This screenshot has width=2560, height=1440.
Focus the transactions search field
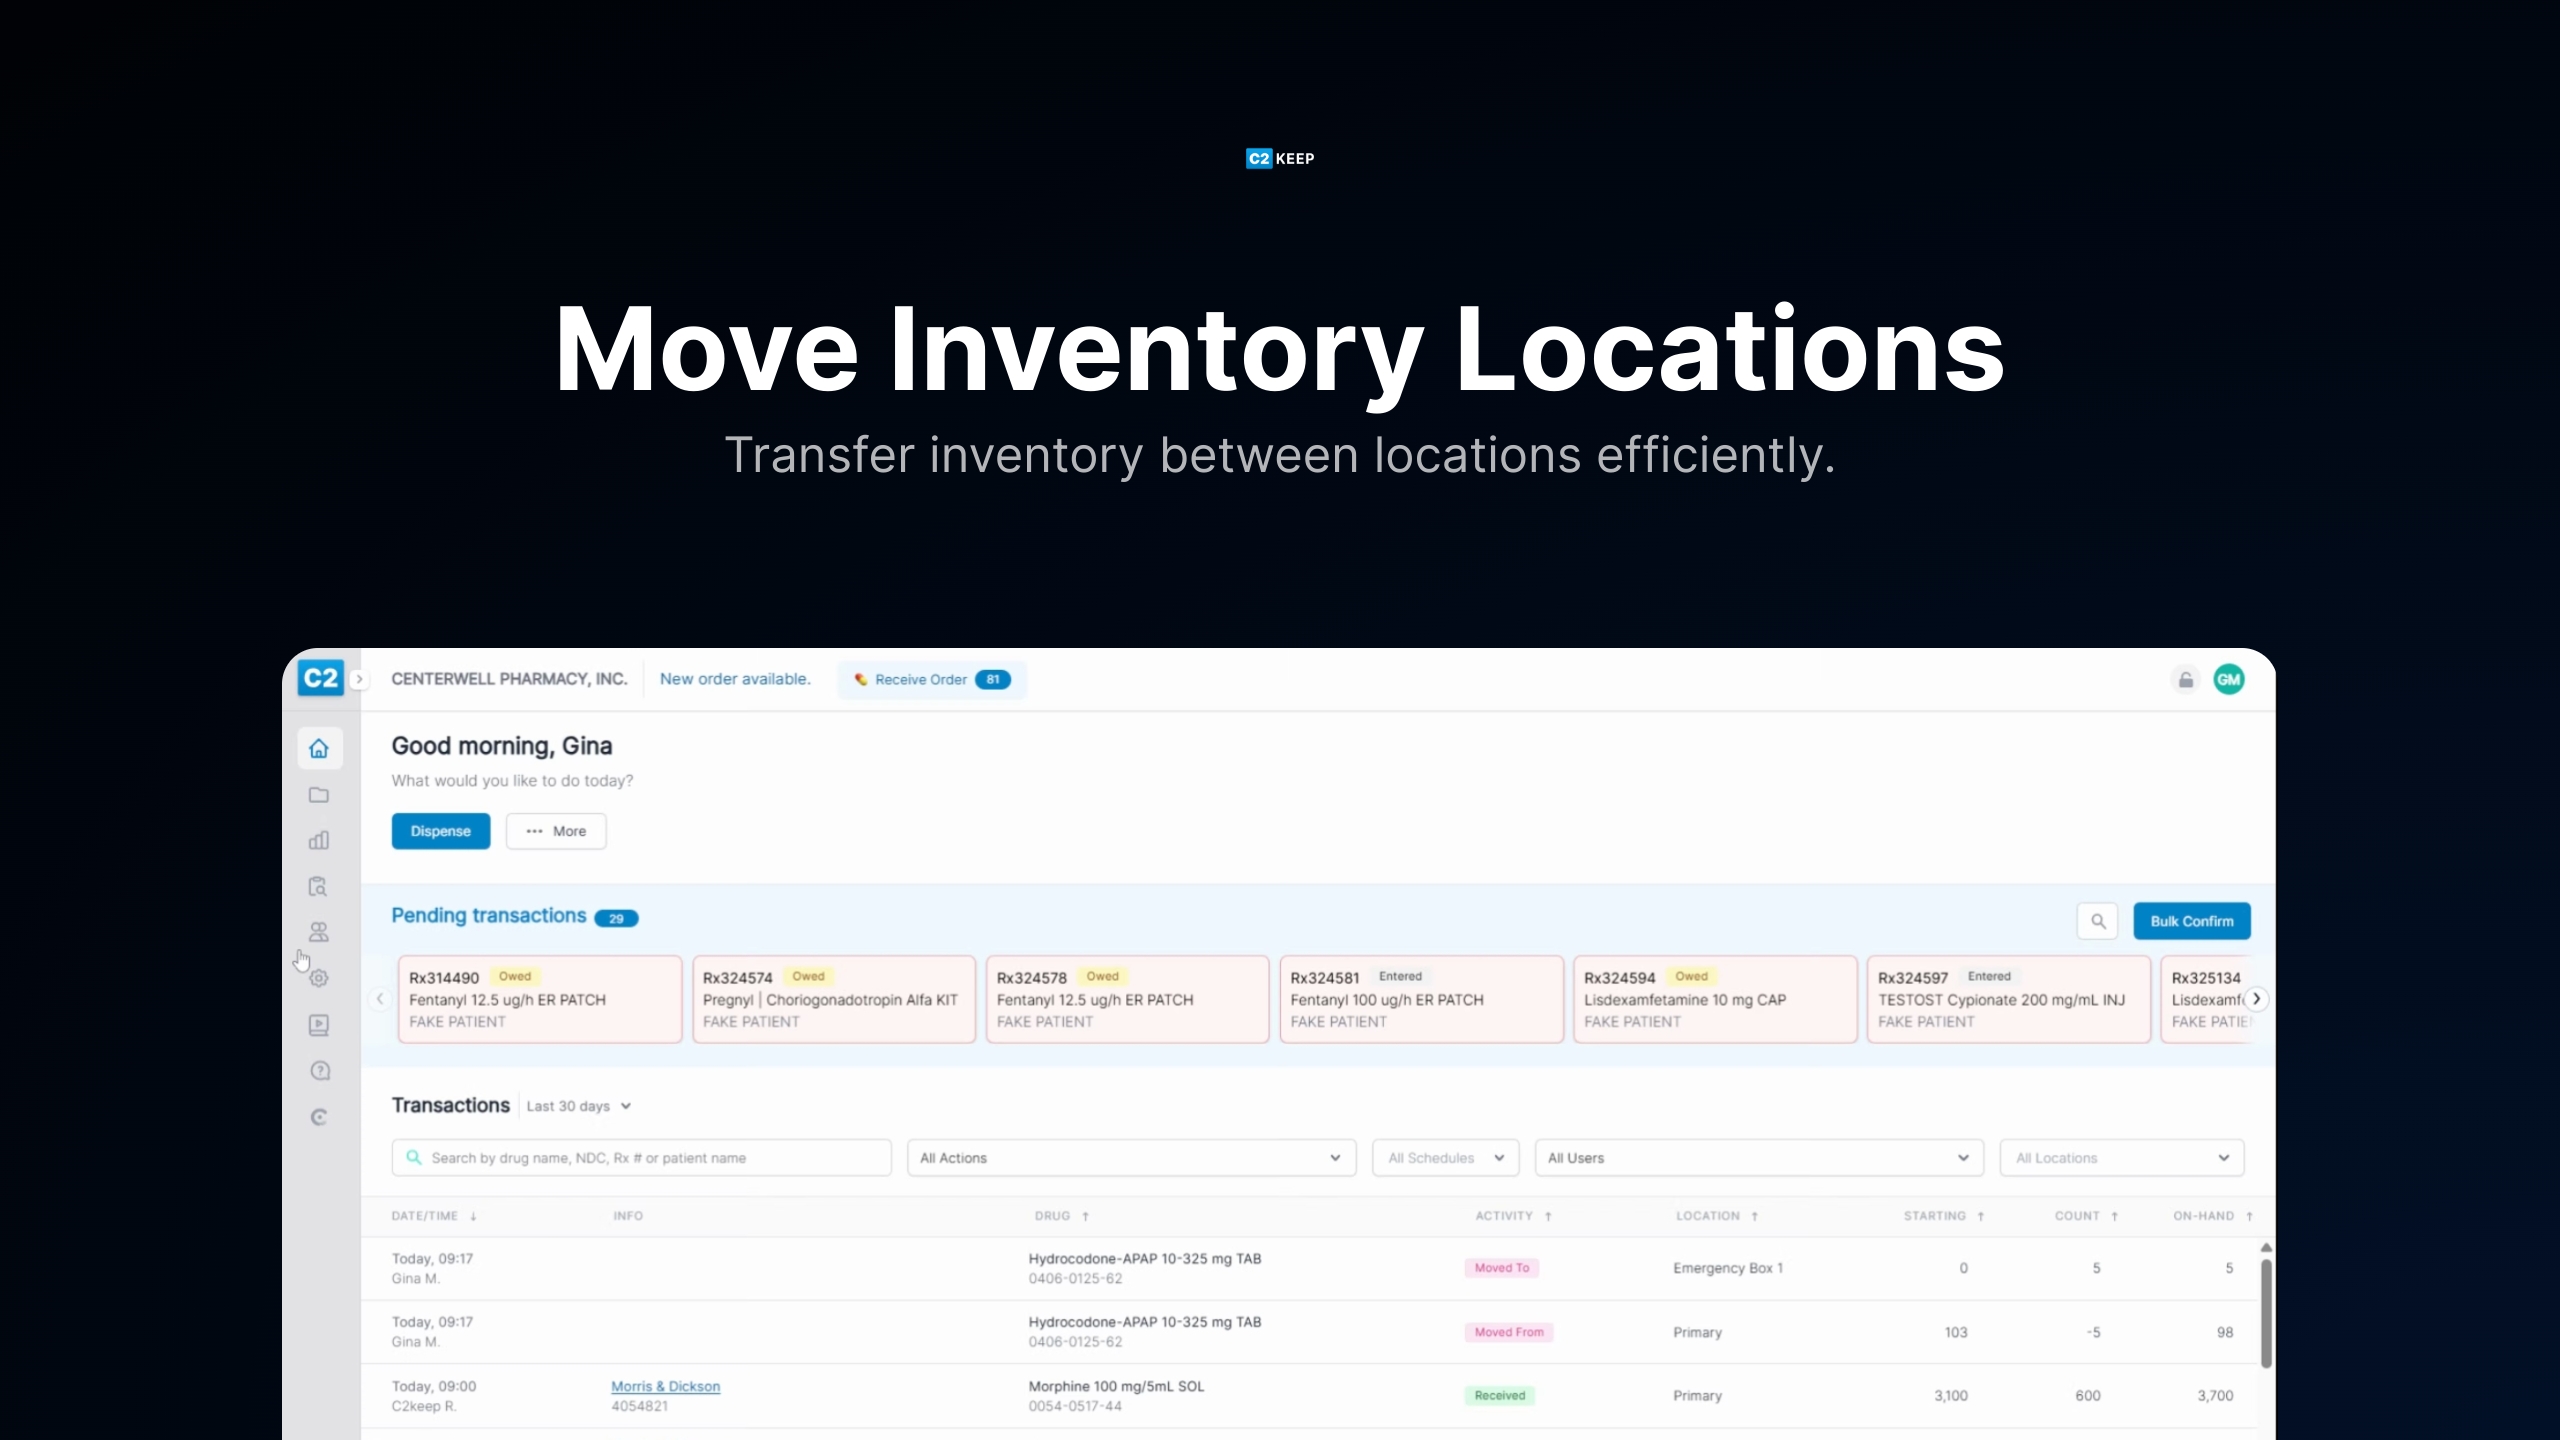[x=642, y=1158]
